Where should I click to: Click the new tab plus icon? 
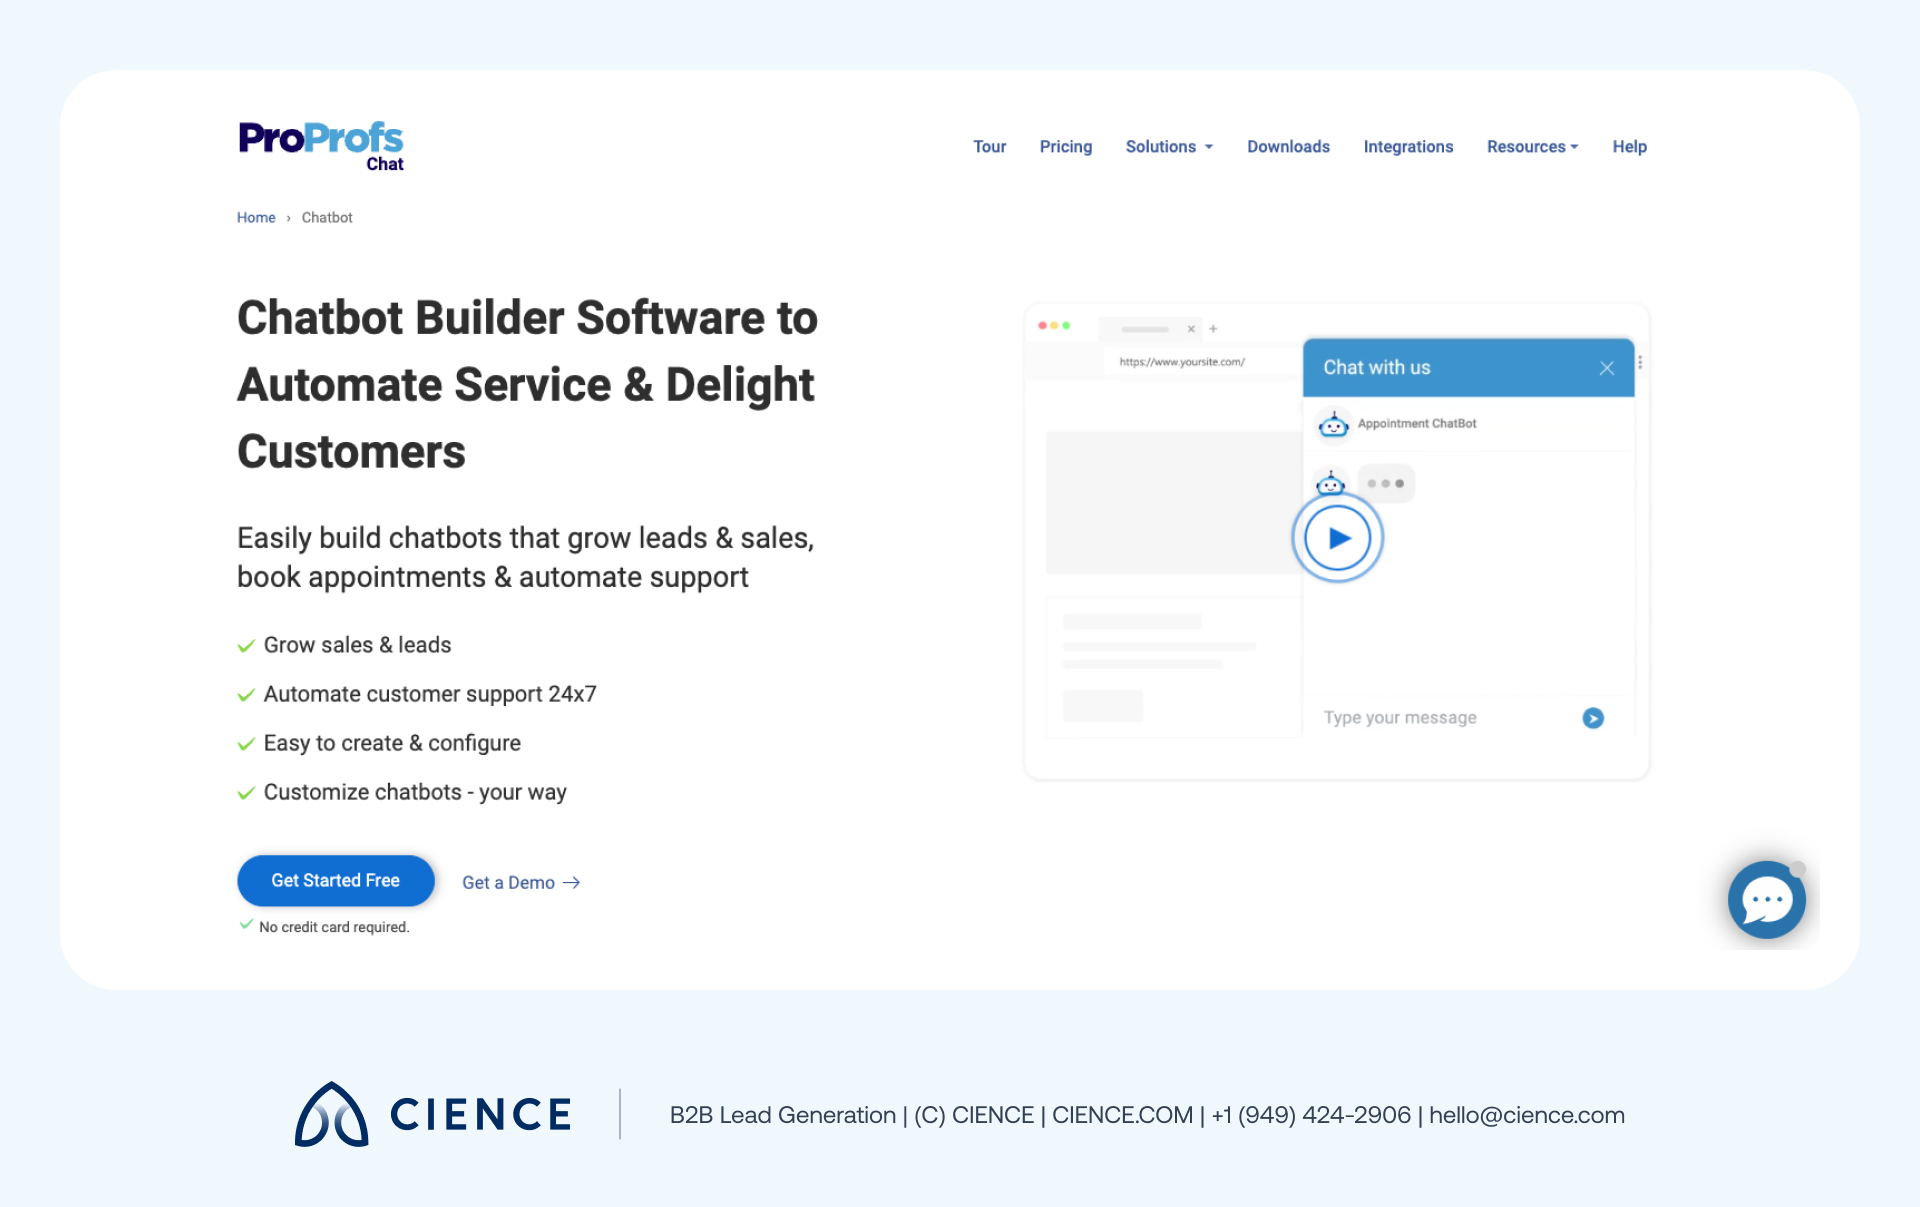click(1212, 328)
